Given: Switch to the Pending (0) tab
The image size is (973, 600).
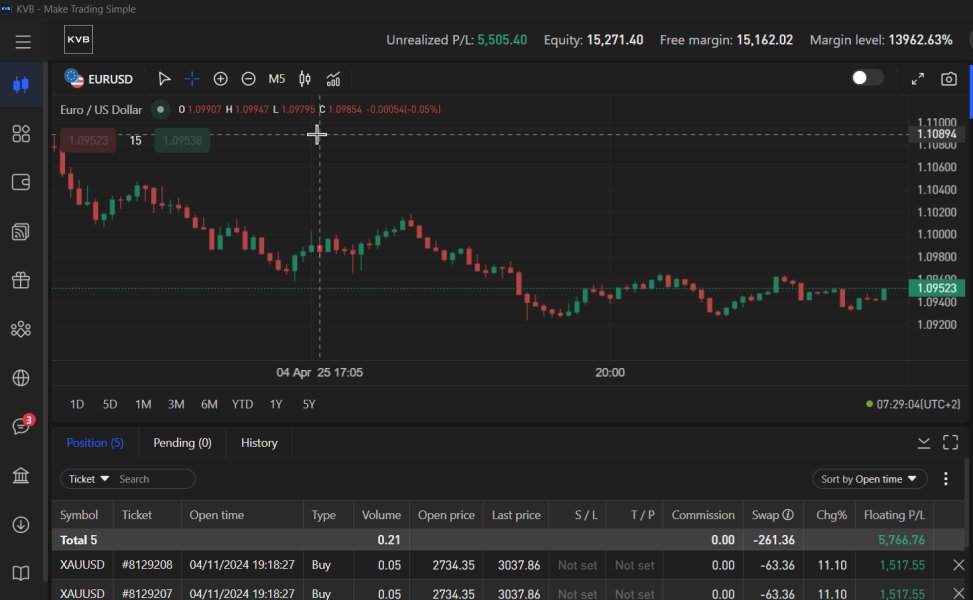Looking at the screenshot, I should 182,443.
